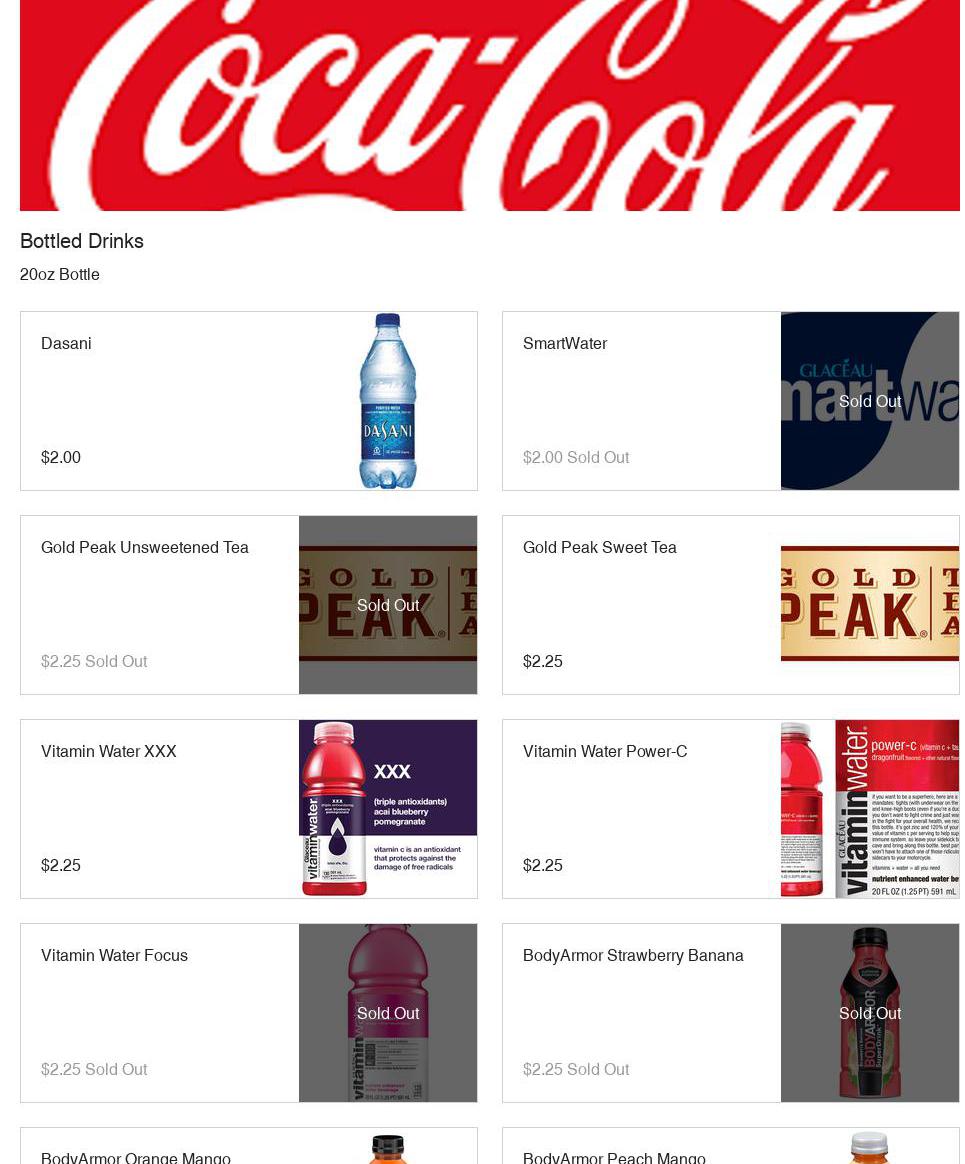The height and width of the screenshot is (1164, 965).
Task: Open the Coca-Cola banner image
Action: (489, 105)
